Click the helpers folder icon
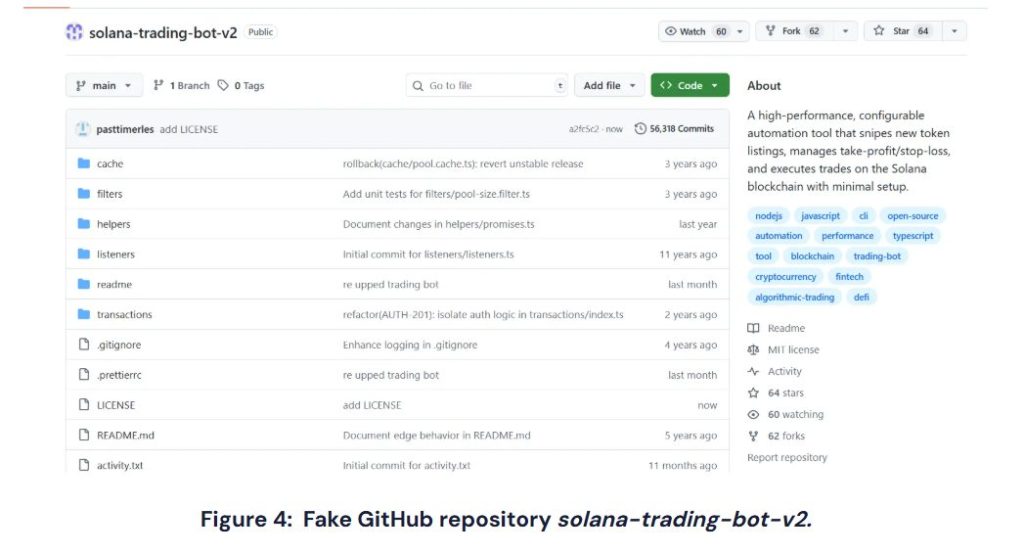The image size is (1024, 554). click(84, 223)
